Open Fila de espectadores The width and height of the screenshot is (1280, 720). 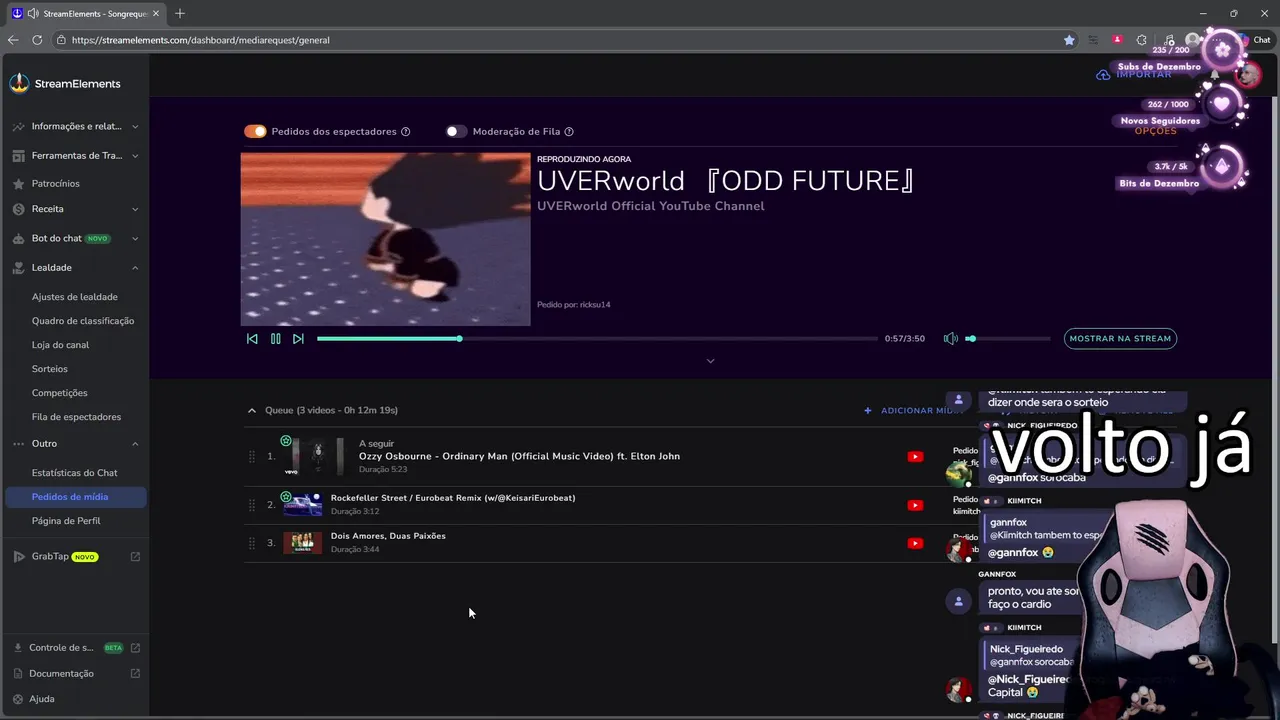[x=76, y=417]
